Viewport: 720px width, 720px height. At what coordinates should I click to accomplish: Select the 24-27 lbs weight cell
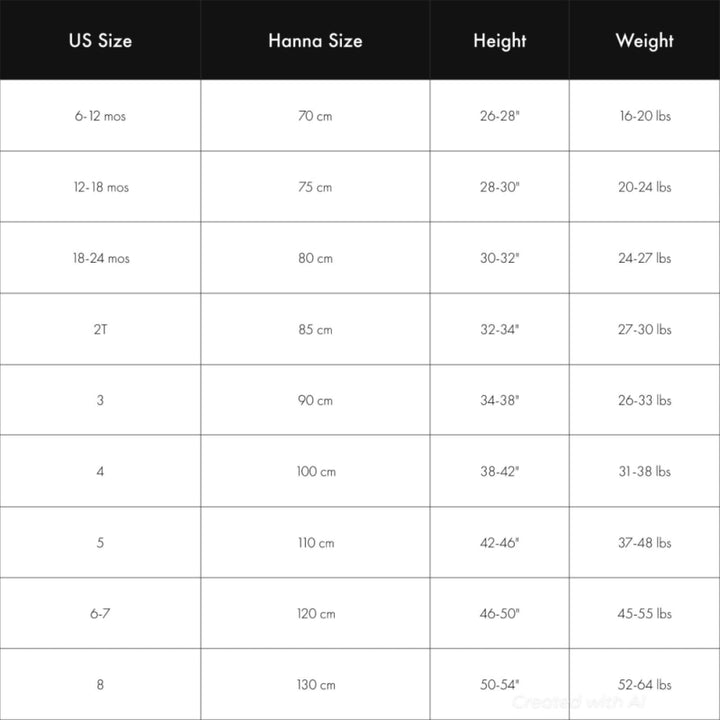pyautogui.click(x=645, y=258)
